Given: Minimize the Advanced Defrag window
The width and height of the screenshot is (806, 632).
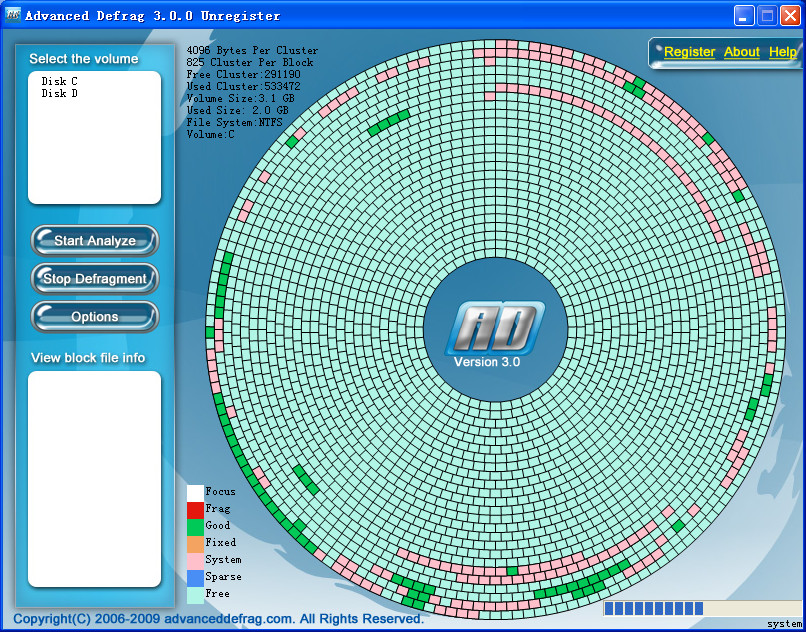Looking at the screenshot, I should pos(743,16).
